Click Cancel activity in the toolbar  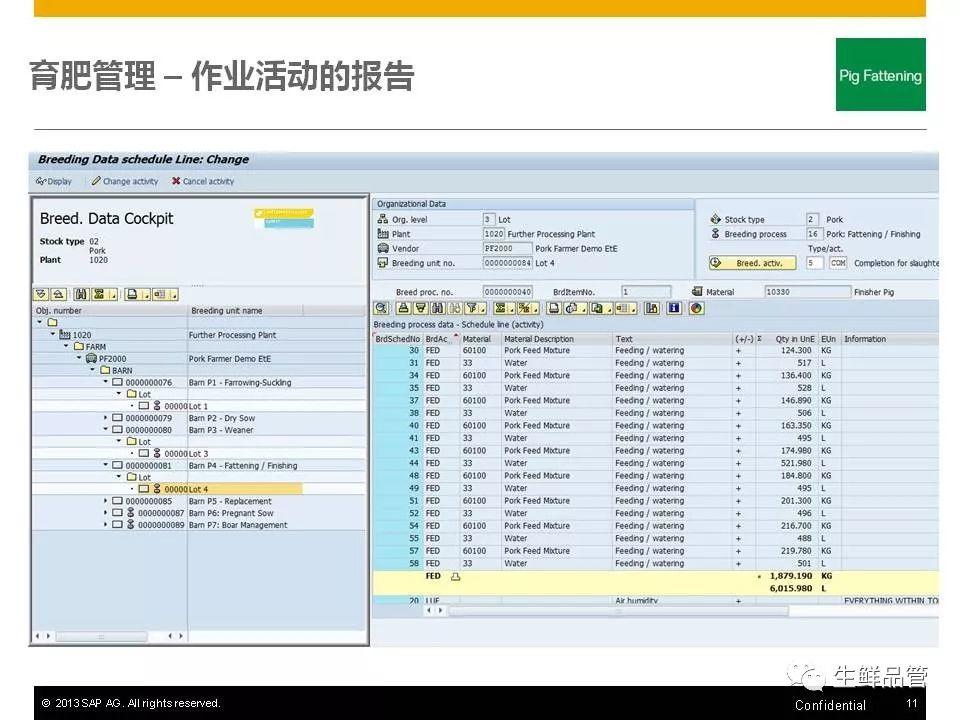click(x=202, y=182)
